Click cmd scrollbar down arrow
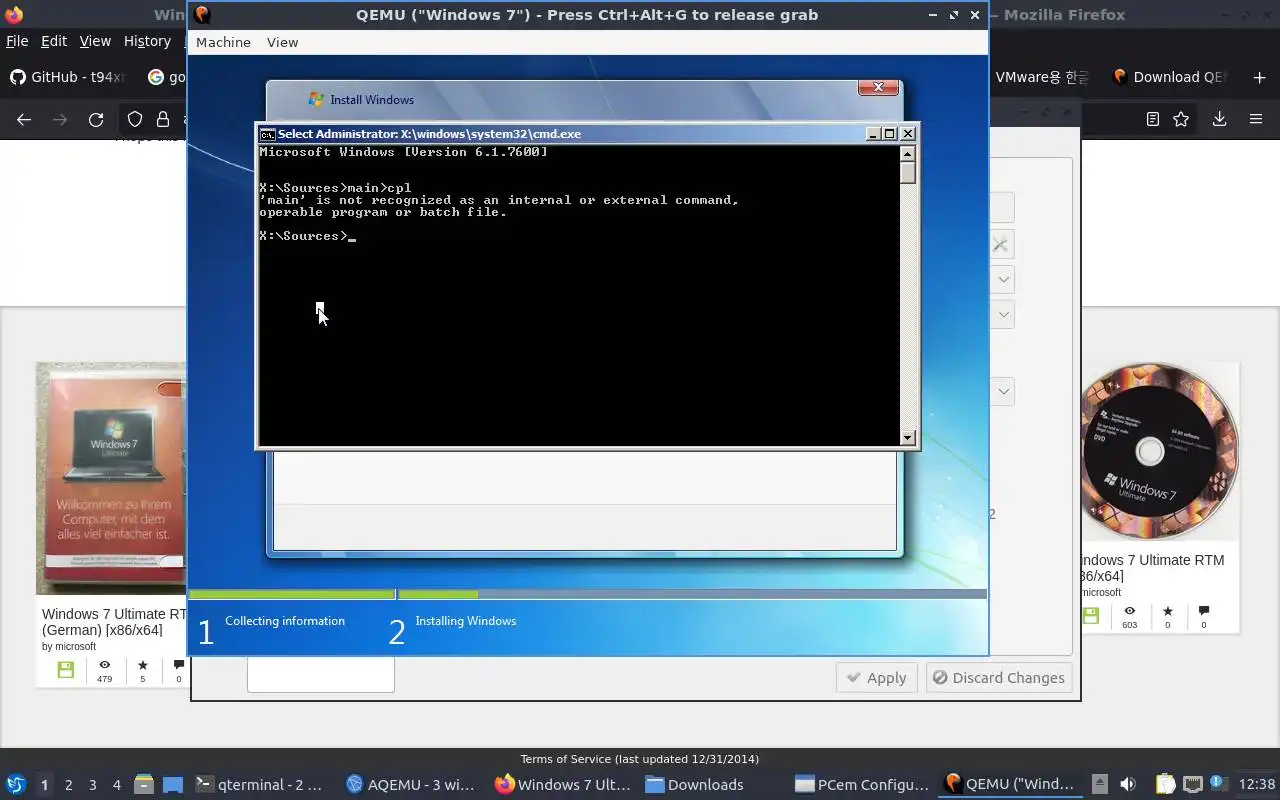 [x=908, y=437]
